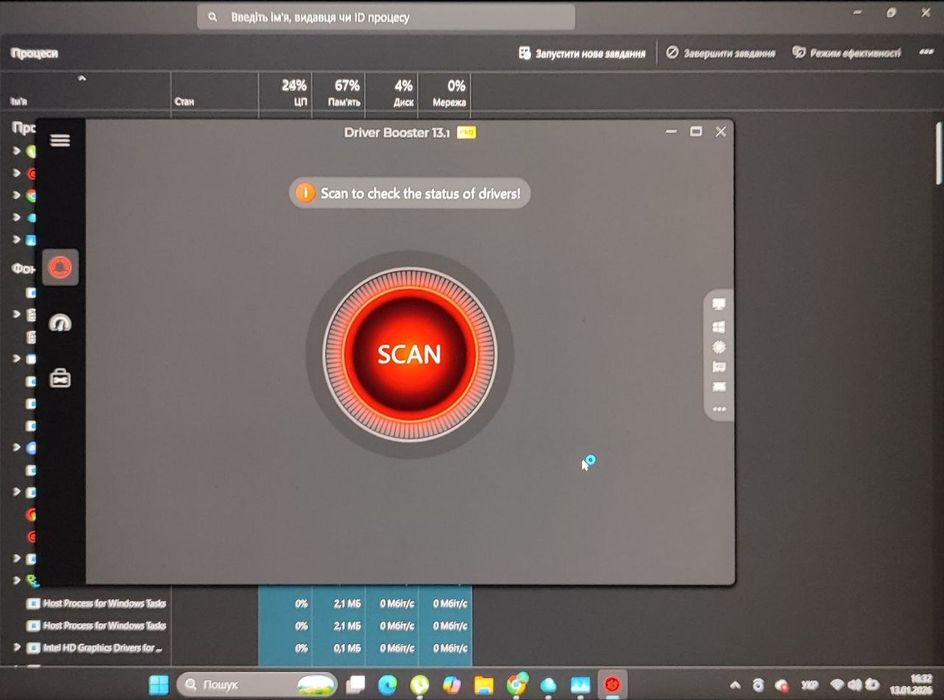Click the fifth icon above the dots in right panel

click(719, 386)
